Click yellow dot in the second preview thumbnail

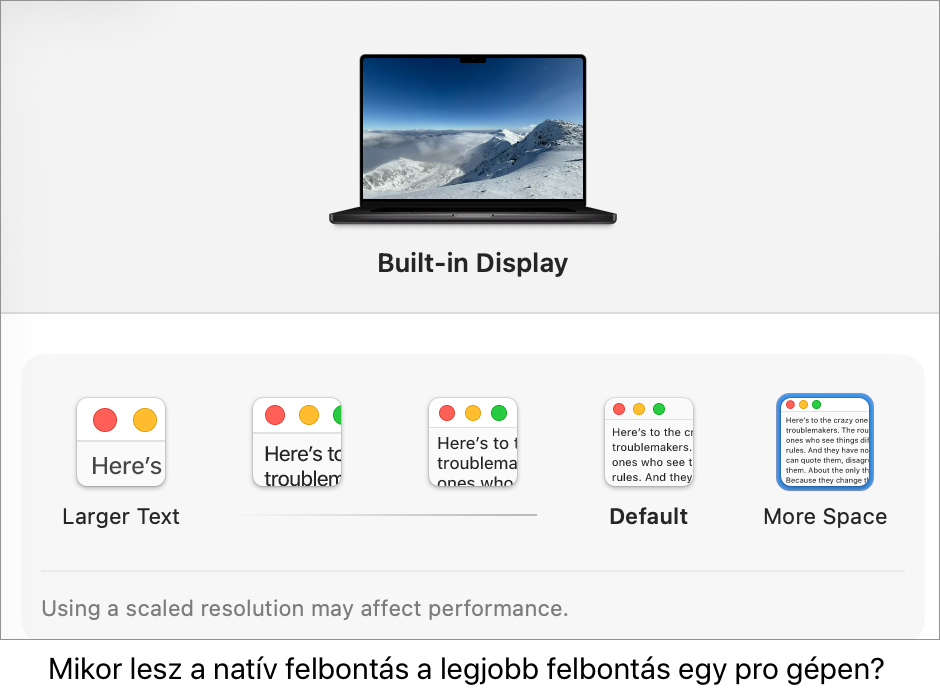click(x=309, y=414)
